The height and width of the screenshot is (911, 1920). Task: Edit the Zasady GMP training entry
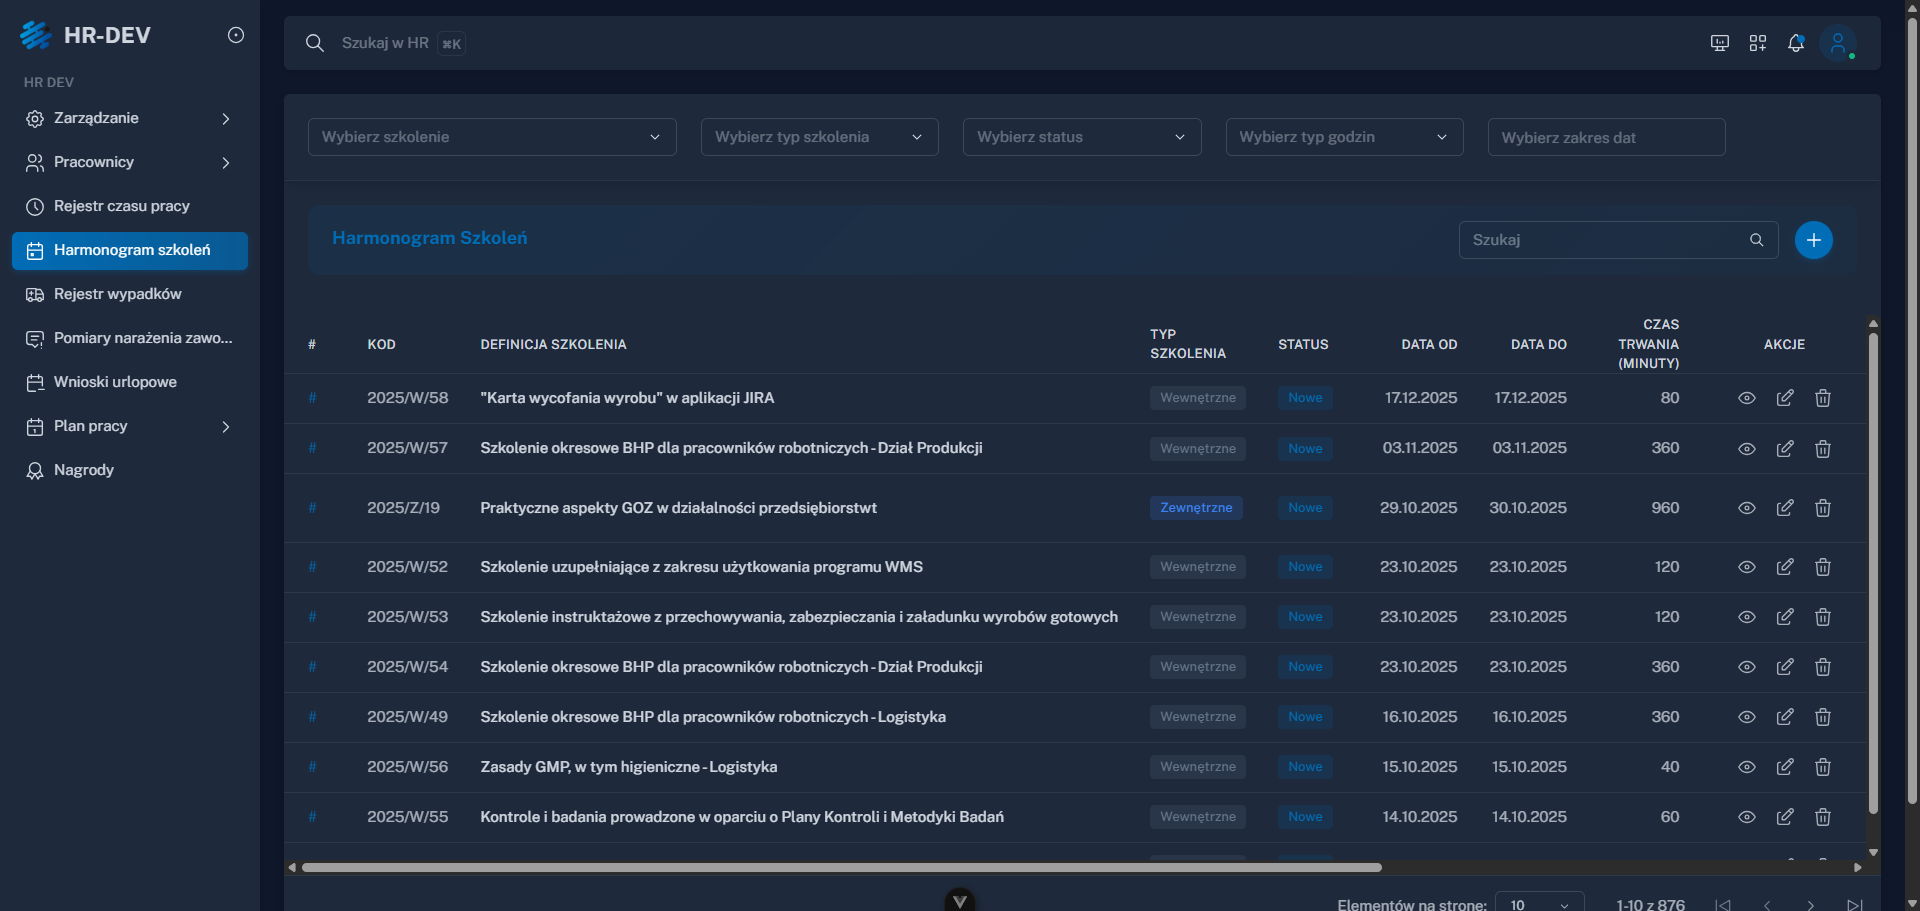click(x=1786, y=767)
